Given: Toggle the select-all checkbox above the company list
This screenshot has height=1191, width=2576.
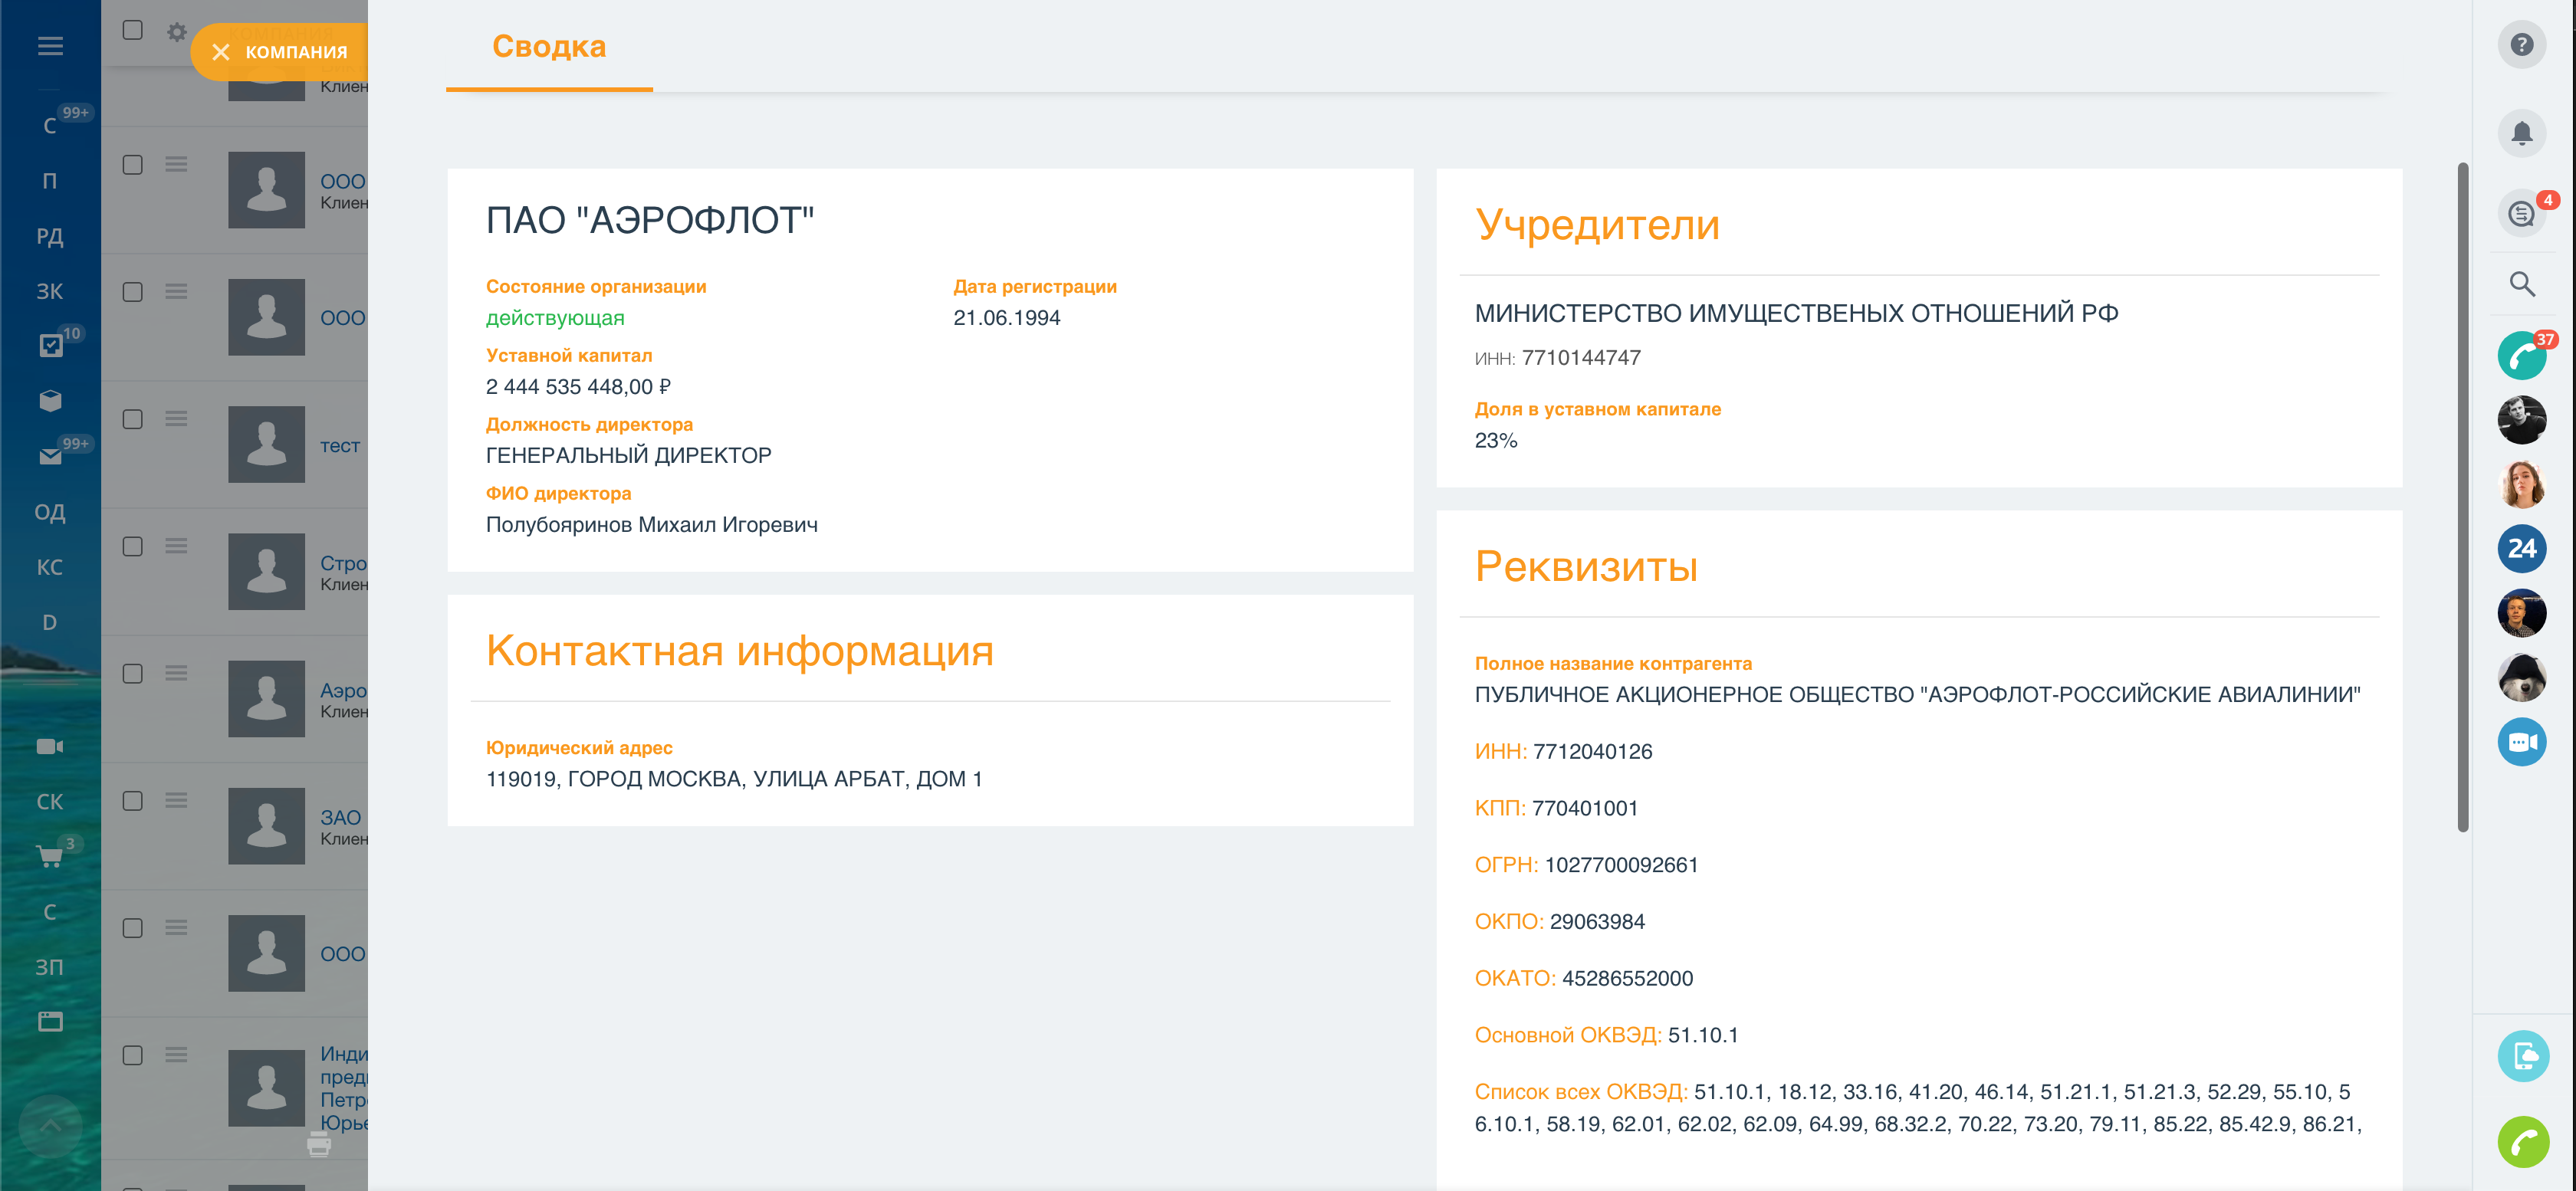Looking at the screenshot, I should pyautogui.click(x=131, y=31).
